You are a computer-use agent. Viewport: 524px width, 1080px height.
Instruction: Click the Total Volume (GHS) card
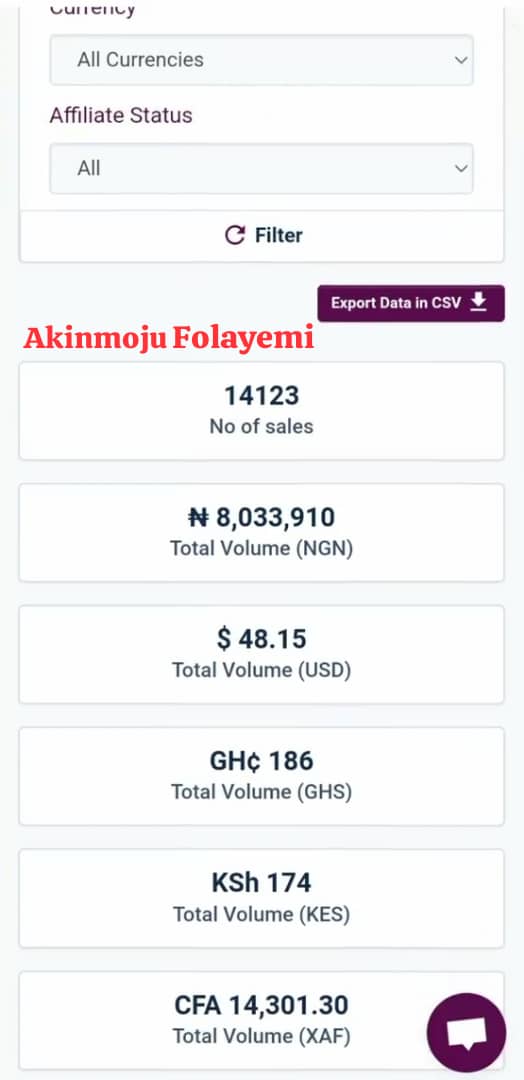(x=262, y=776)
